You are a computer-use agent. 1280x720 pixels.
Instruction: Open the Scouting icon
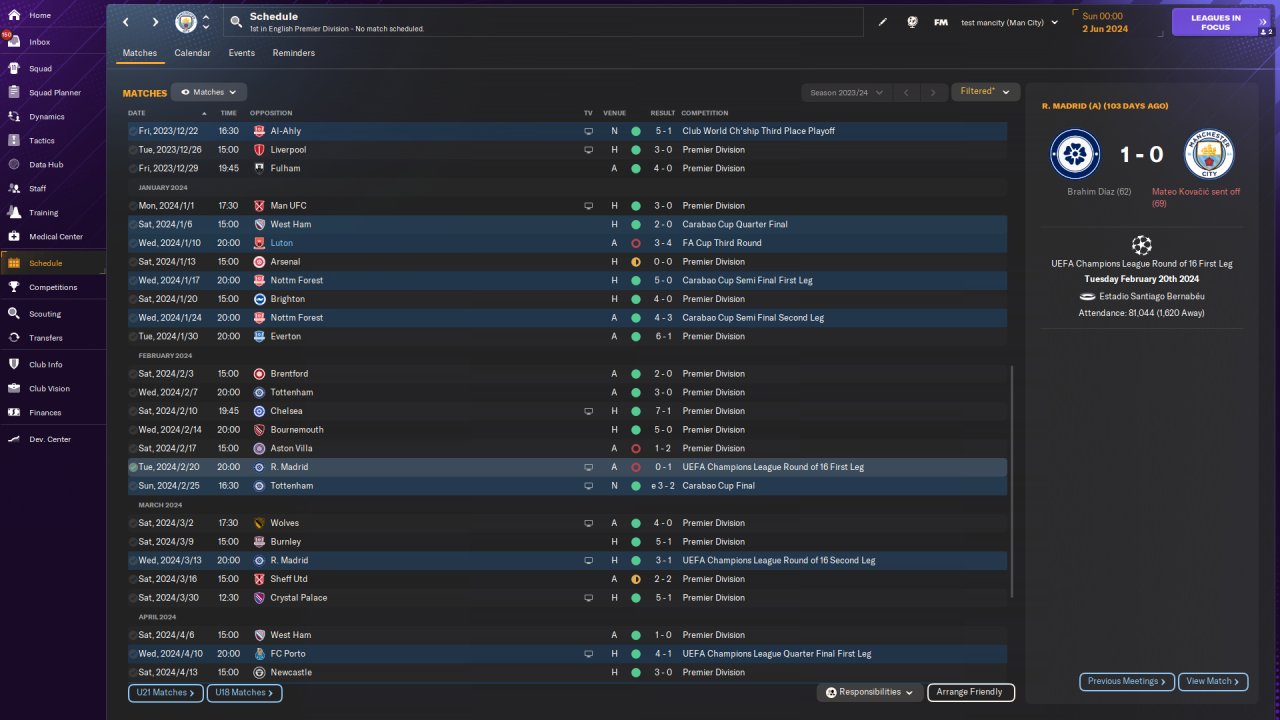(14, 314)
